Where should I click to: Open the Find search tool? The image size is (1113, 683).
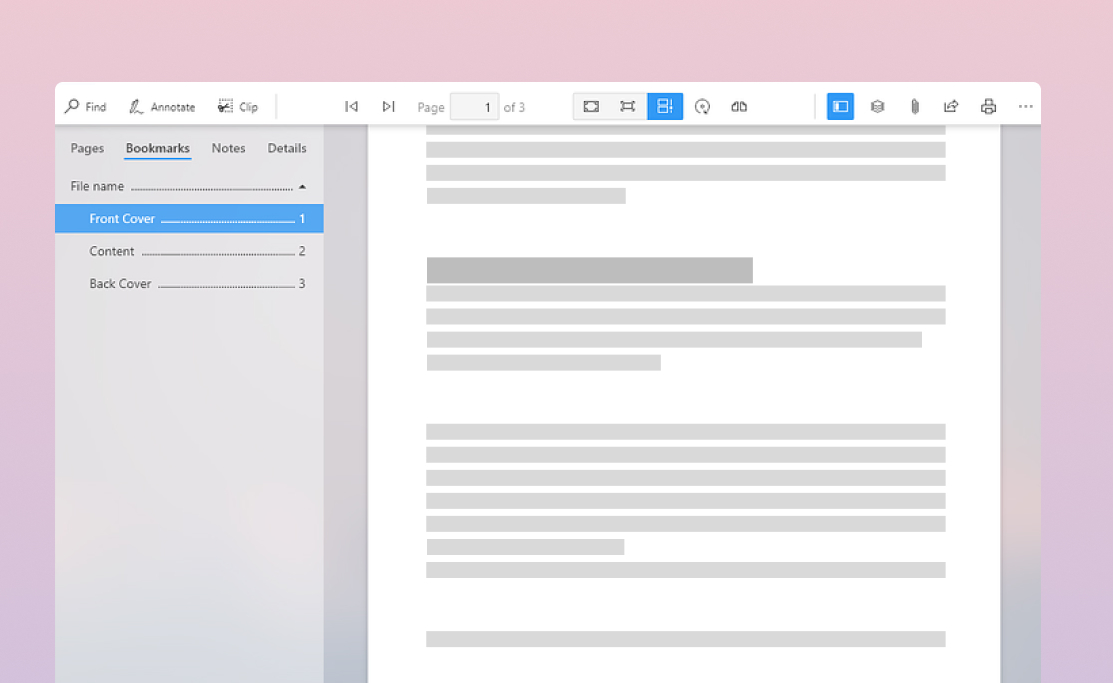86,106
